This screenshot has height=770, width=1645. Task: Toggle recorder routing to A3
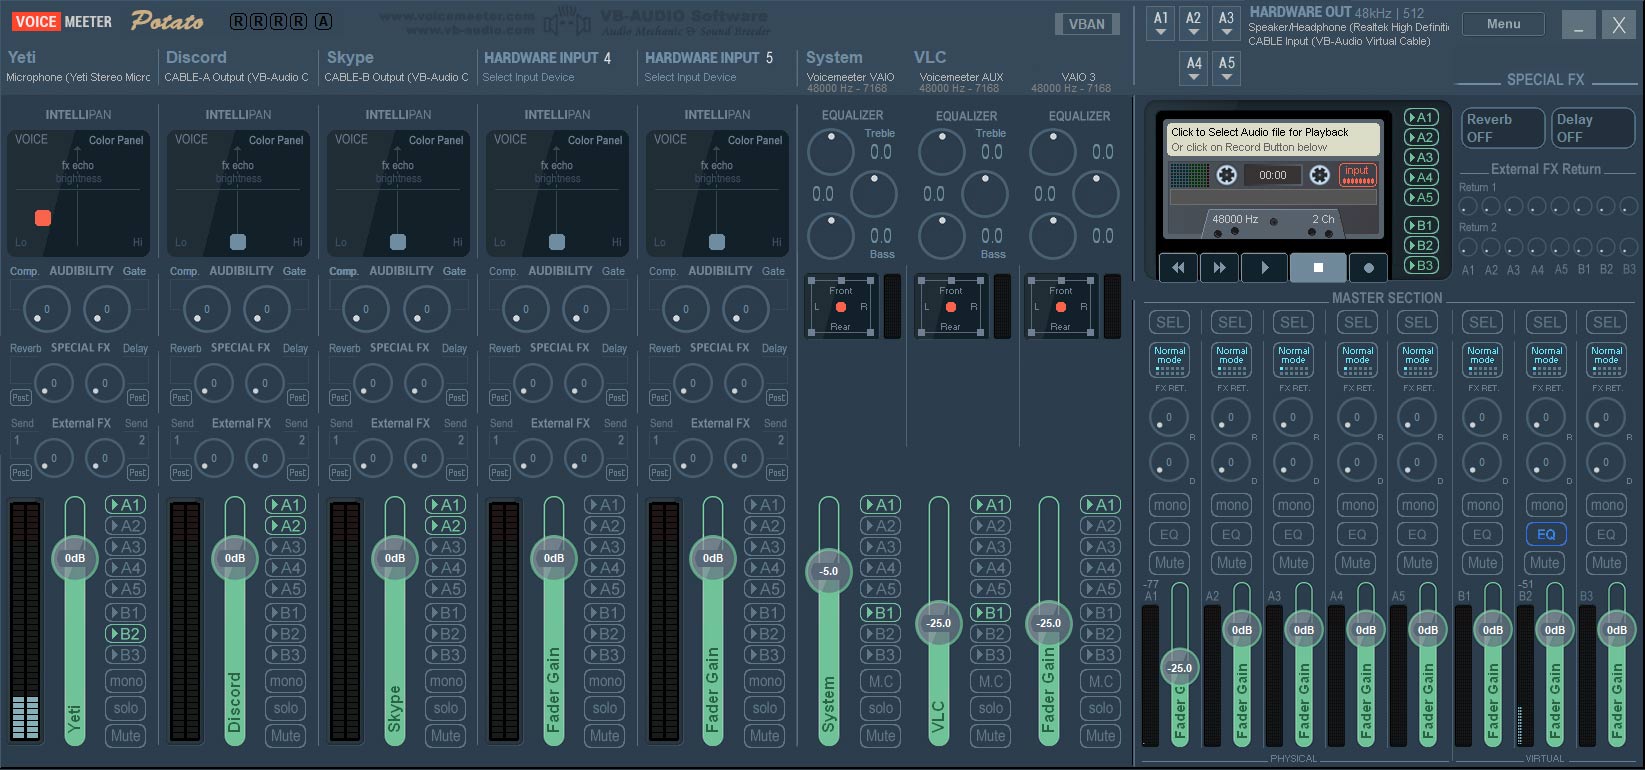point(1421,157)
